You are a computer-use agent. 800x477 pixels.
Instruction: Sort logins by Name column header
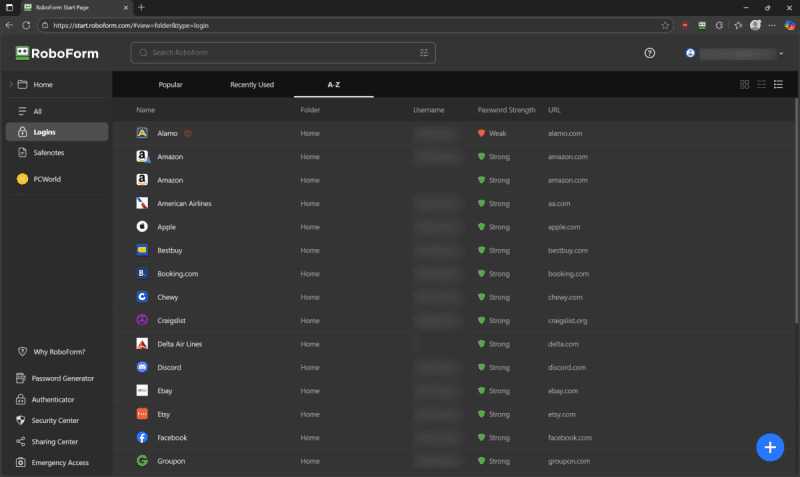146,109
